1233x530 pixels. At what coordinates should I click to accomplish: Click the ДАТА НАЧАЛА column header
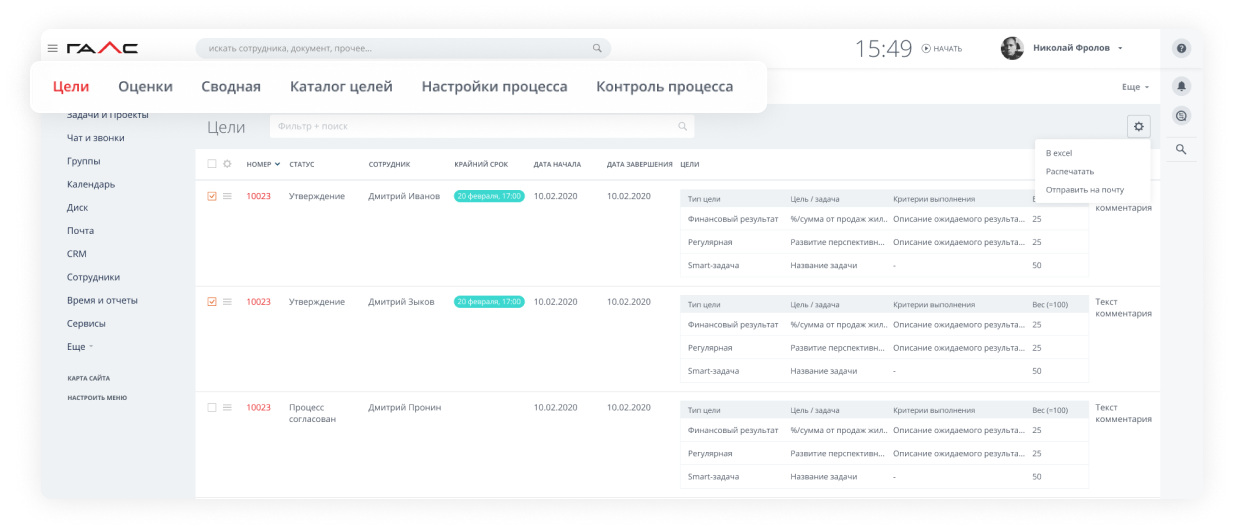coord(557,164)
